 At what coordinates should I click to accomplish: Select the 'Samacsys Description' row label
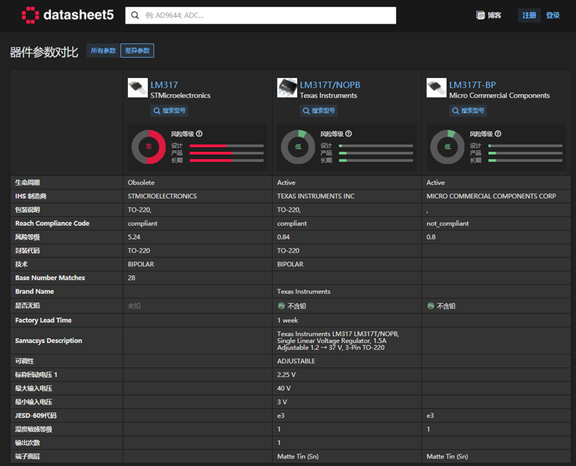(x=48, y=340)
